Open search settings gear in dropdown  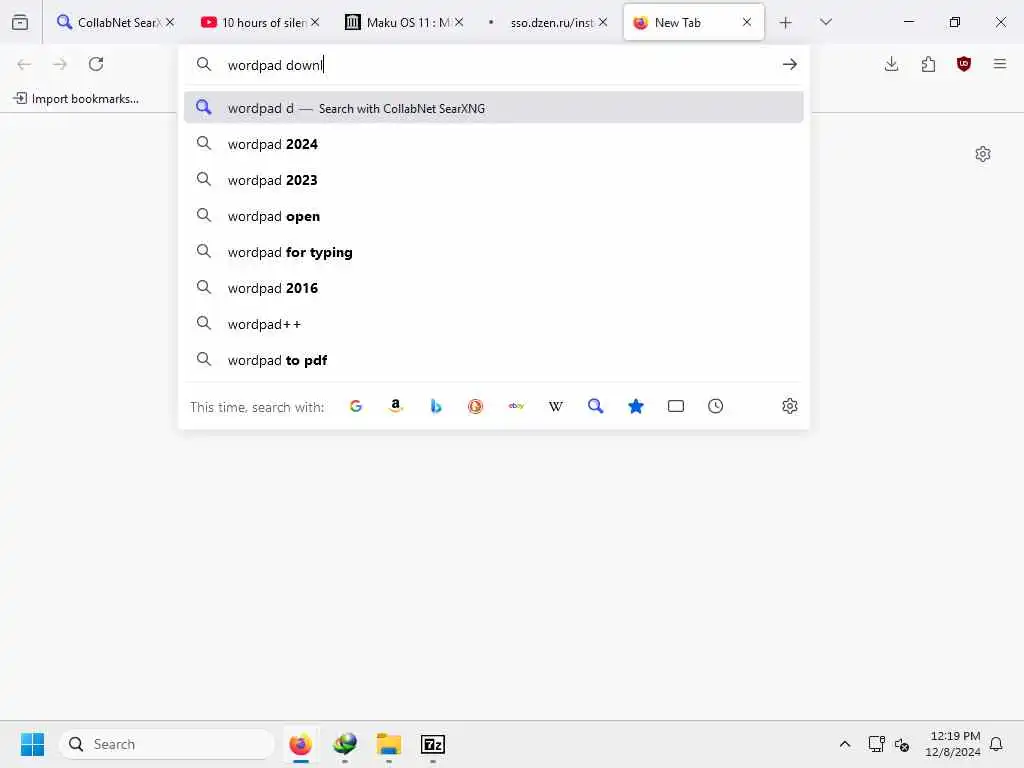790,406
